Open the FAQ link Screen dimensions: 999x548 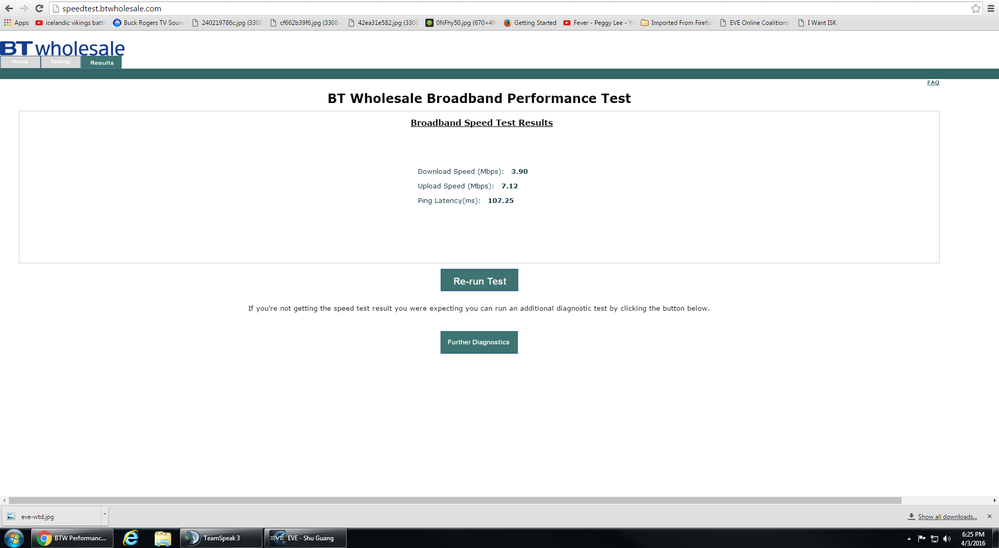933,83
